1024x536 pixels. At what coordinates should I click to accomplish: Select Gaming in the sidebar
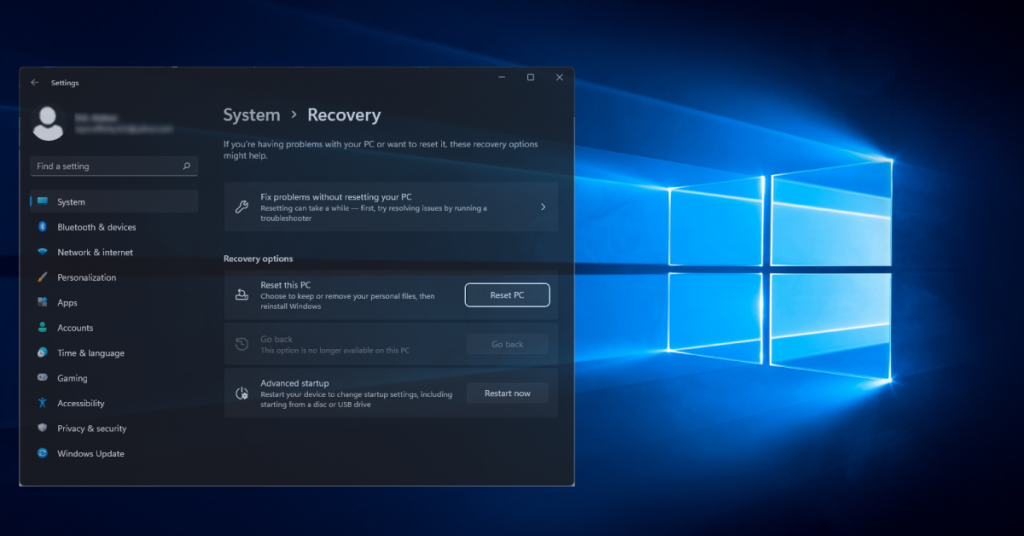tap(72, 378)
